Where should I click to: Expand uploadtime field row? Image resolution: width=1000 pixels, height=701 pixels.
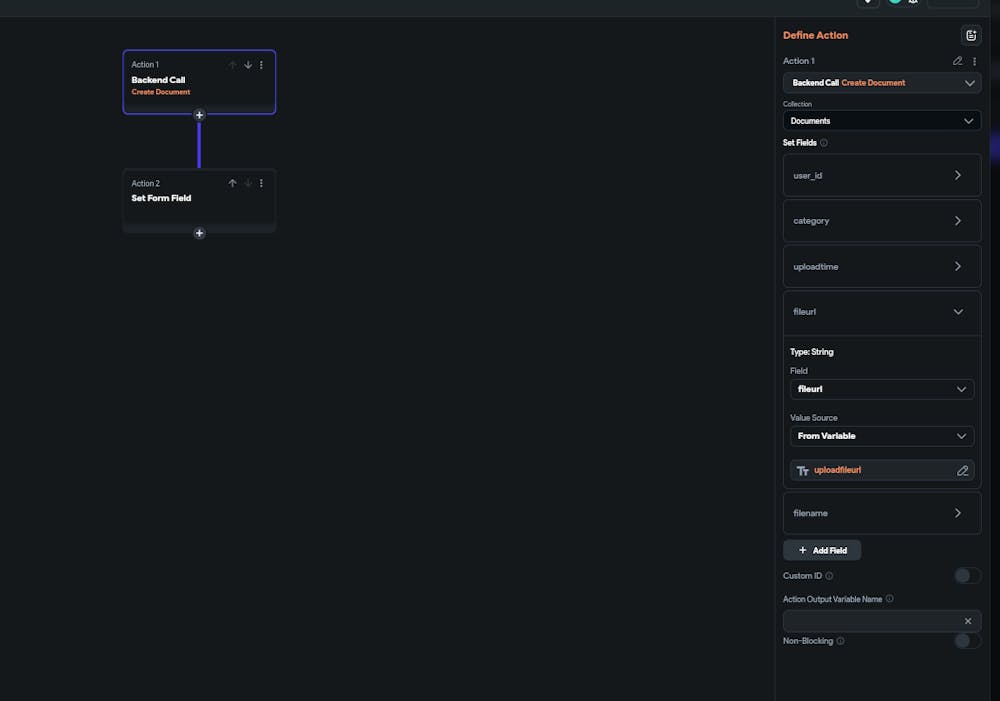click(881, 267)
